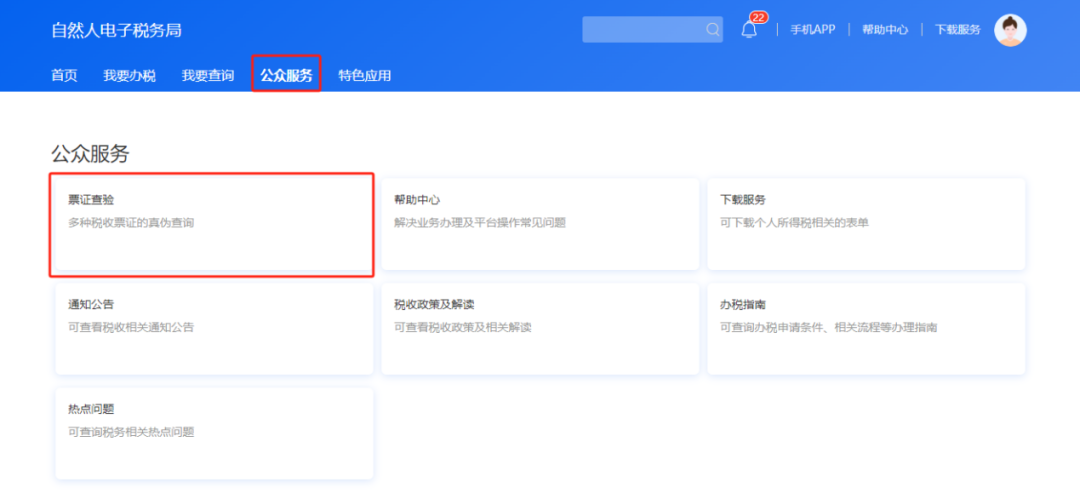Open the 税收政策及解读 card
Image resolution: width=1080 pixels, height=499 pixels.
click(x=540, y=329)
